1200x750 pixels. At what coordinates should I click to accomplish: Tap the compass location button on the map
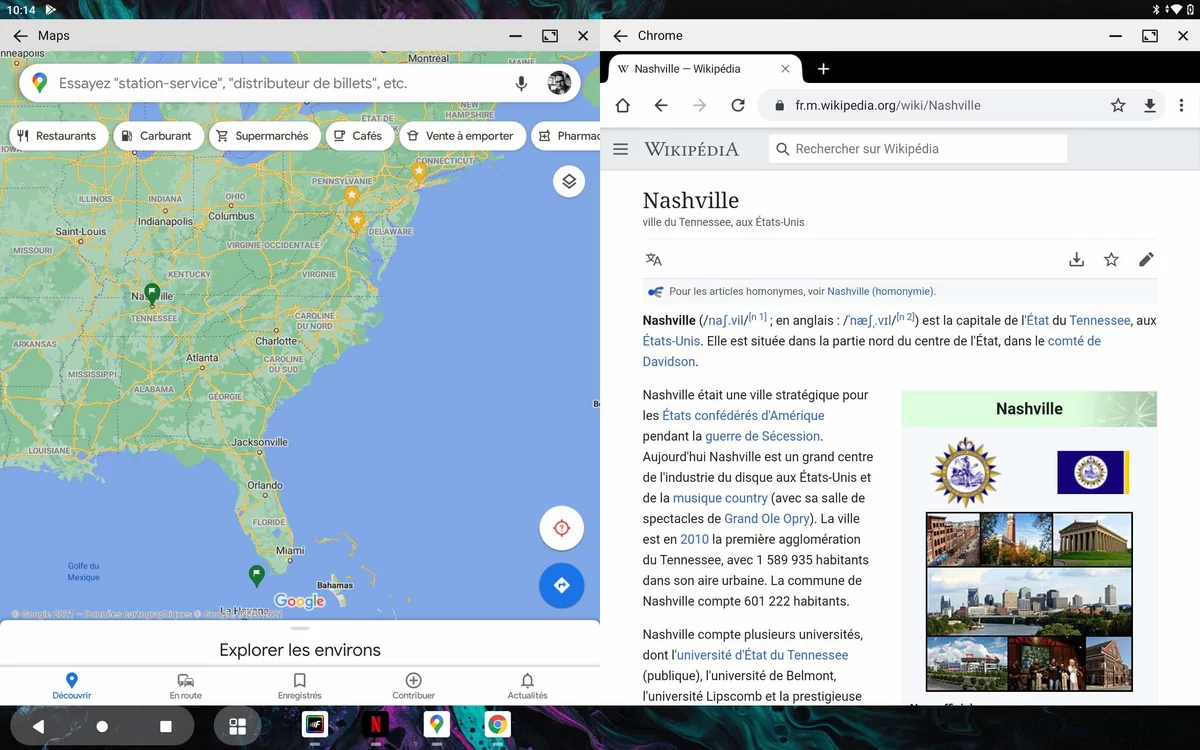pyautogui.click(x=561, y=528)
